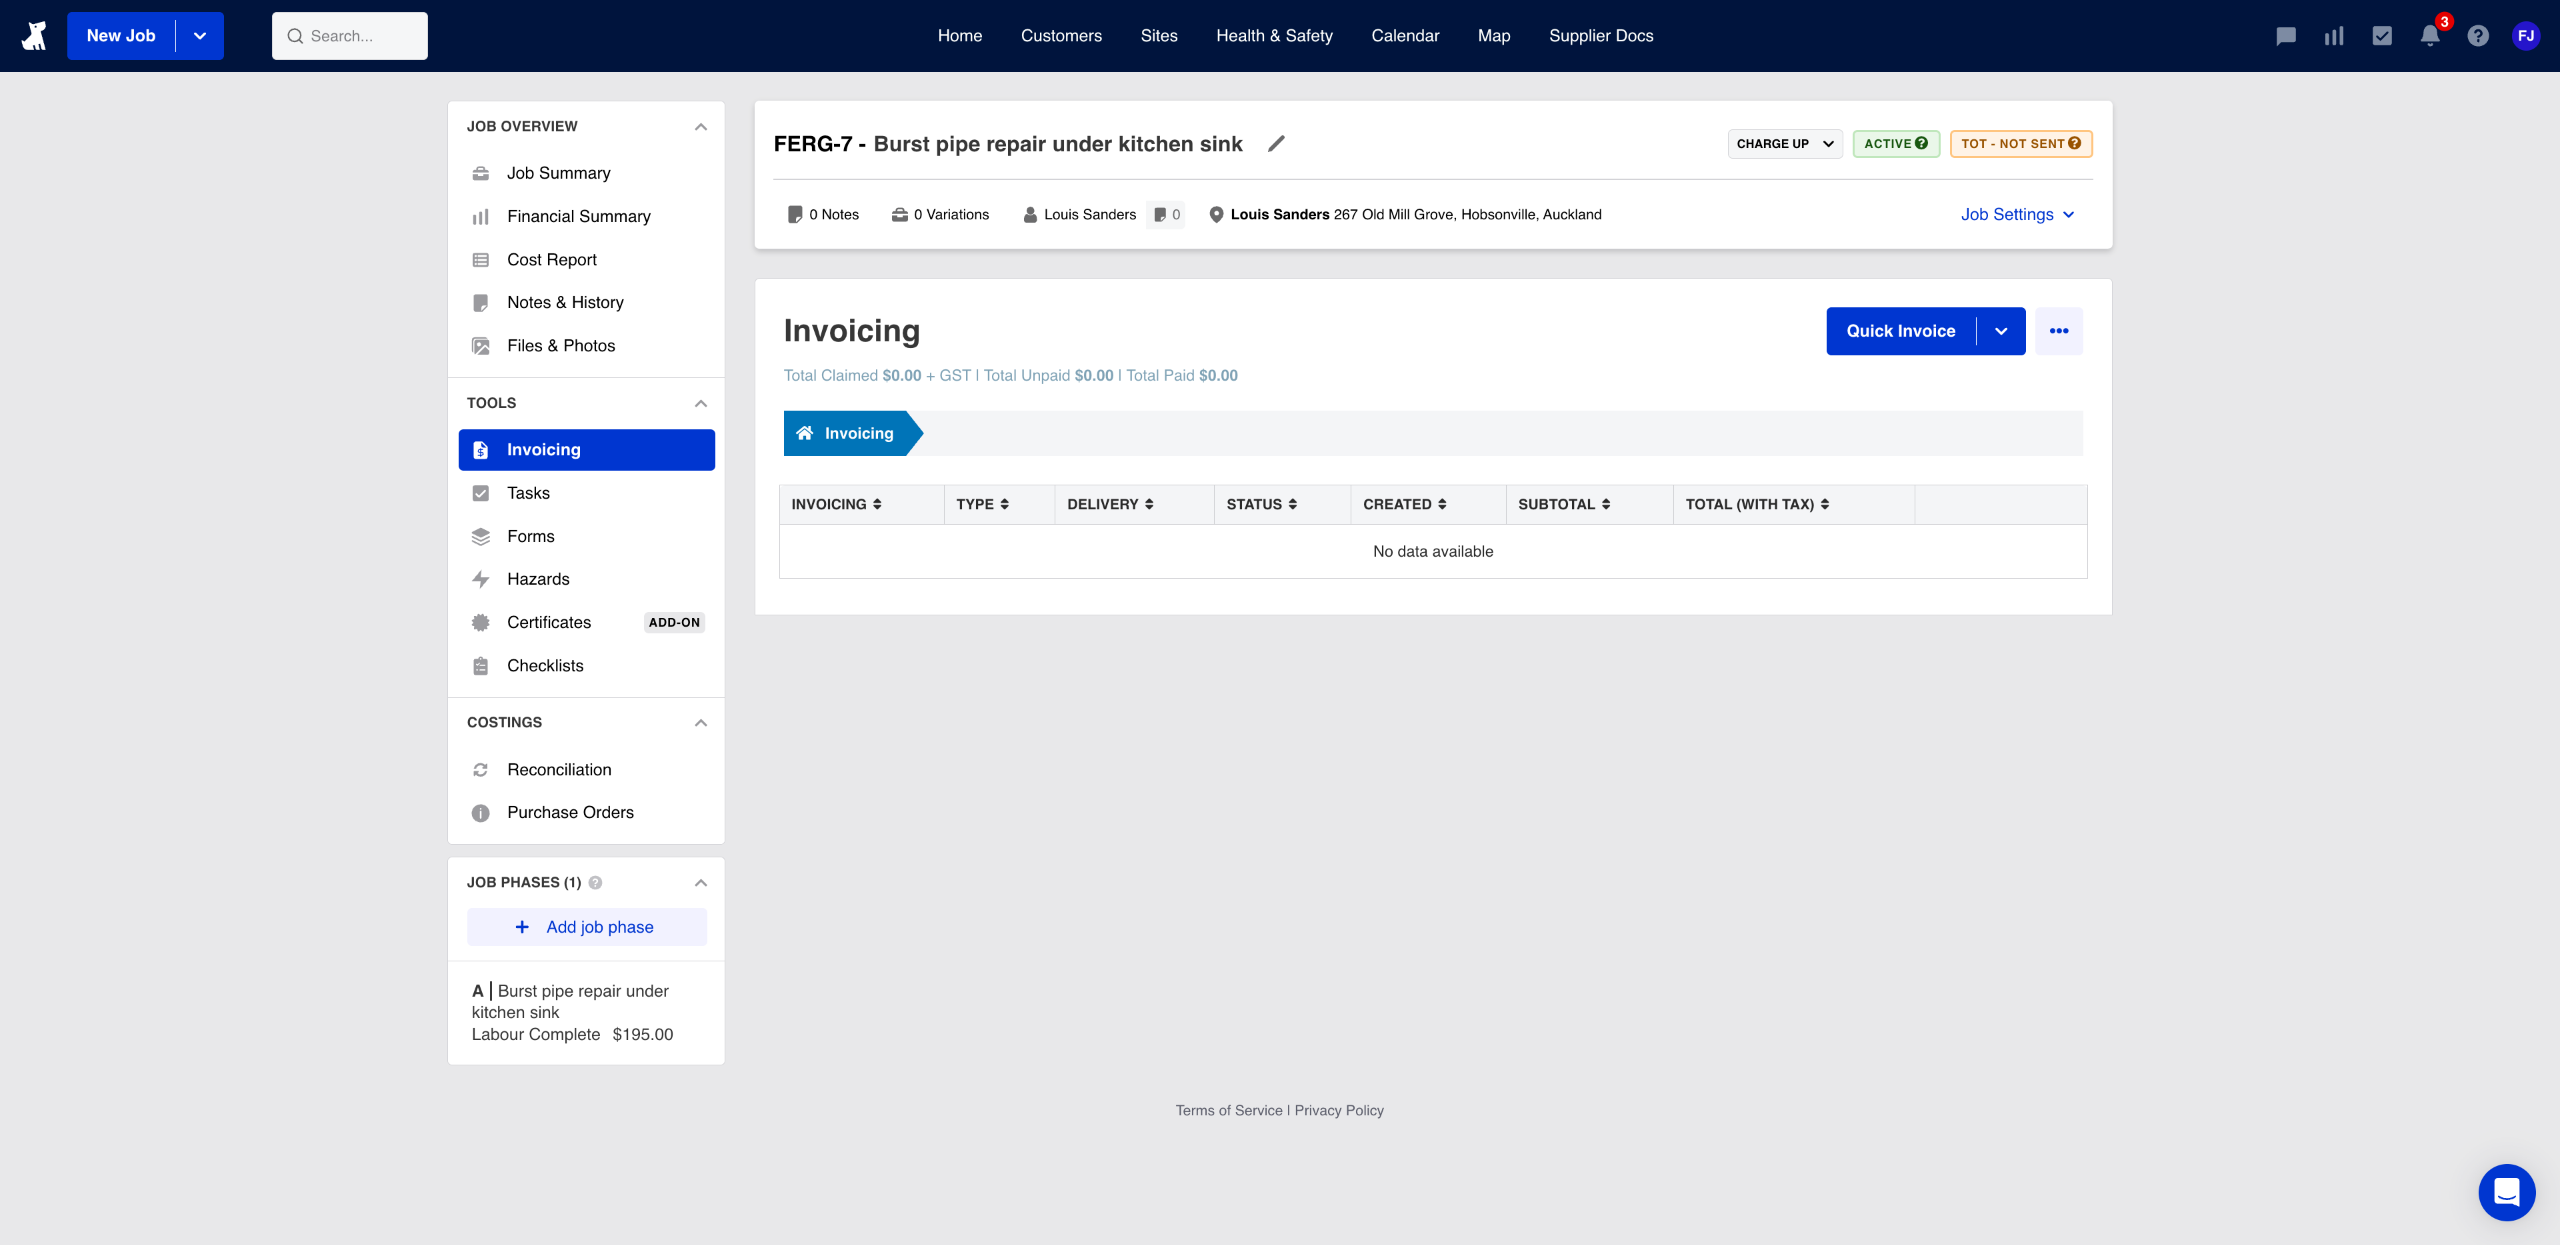Open the chat messages icon in top bar
Viewport: 2560px width, 1245px height.
pos(2286,36)
